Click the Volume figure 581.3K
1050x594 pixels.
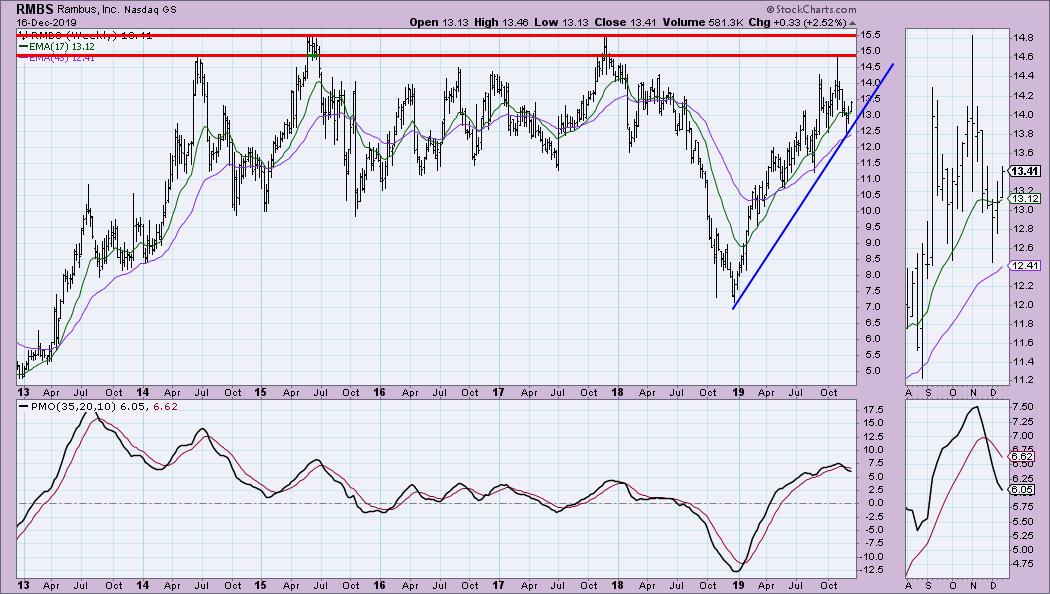click(x=726, y=22)
